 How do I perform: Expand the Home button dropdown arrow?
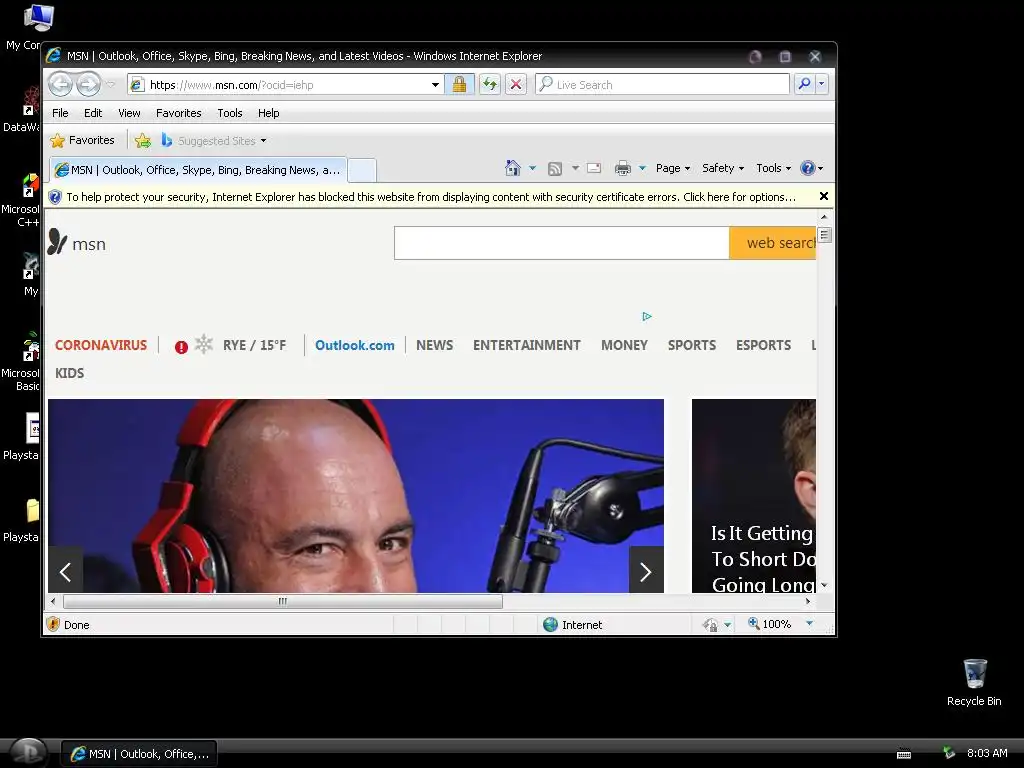(532, 168)
